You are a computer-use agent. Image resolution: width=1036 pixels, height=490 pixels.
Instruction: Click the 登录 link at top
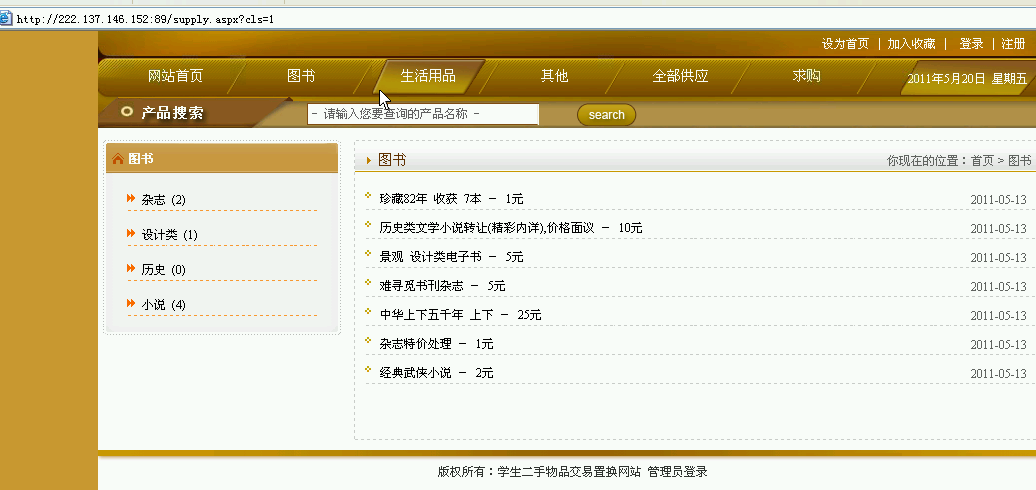coord(971,44)
